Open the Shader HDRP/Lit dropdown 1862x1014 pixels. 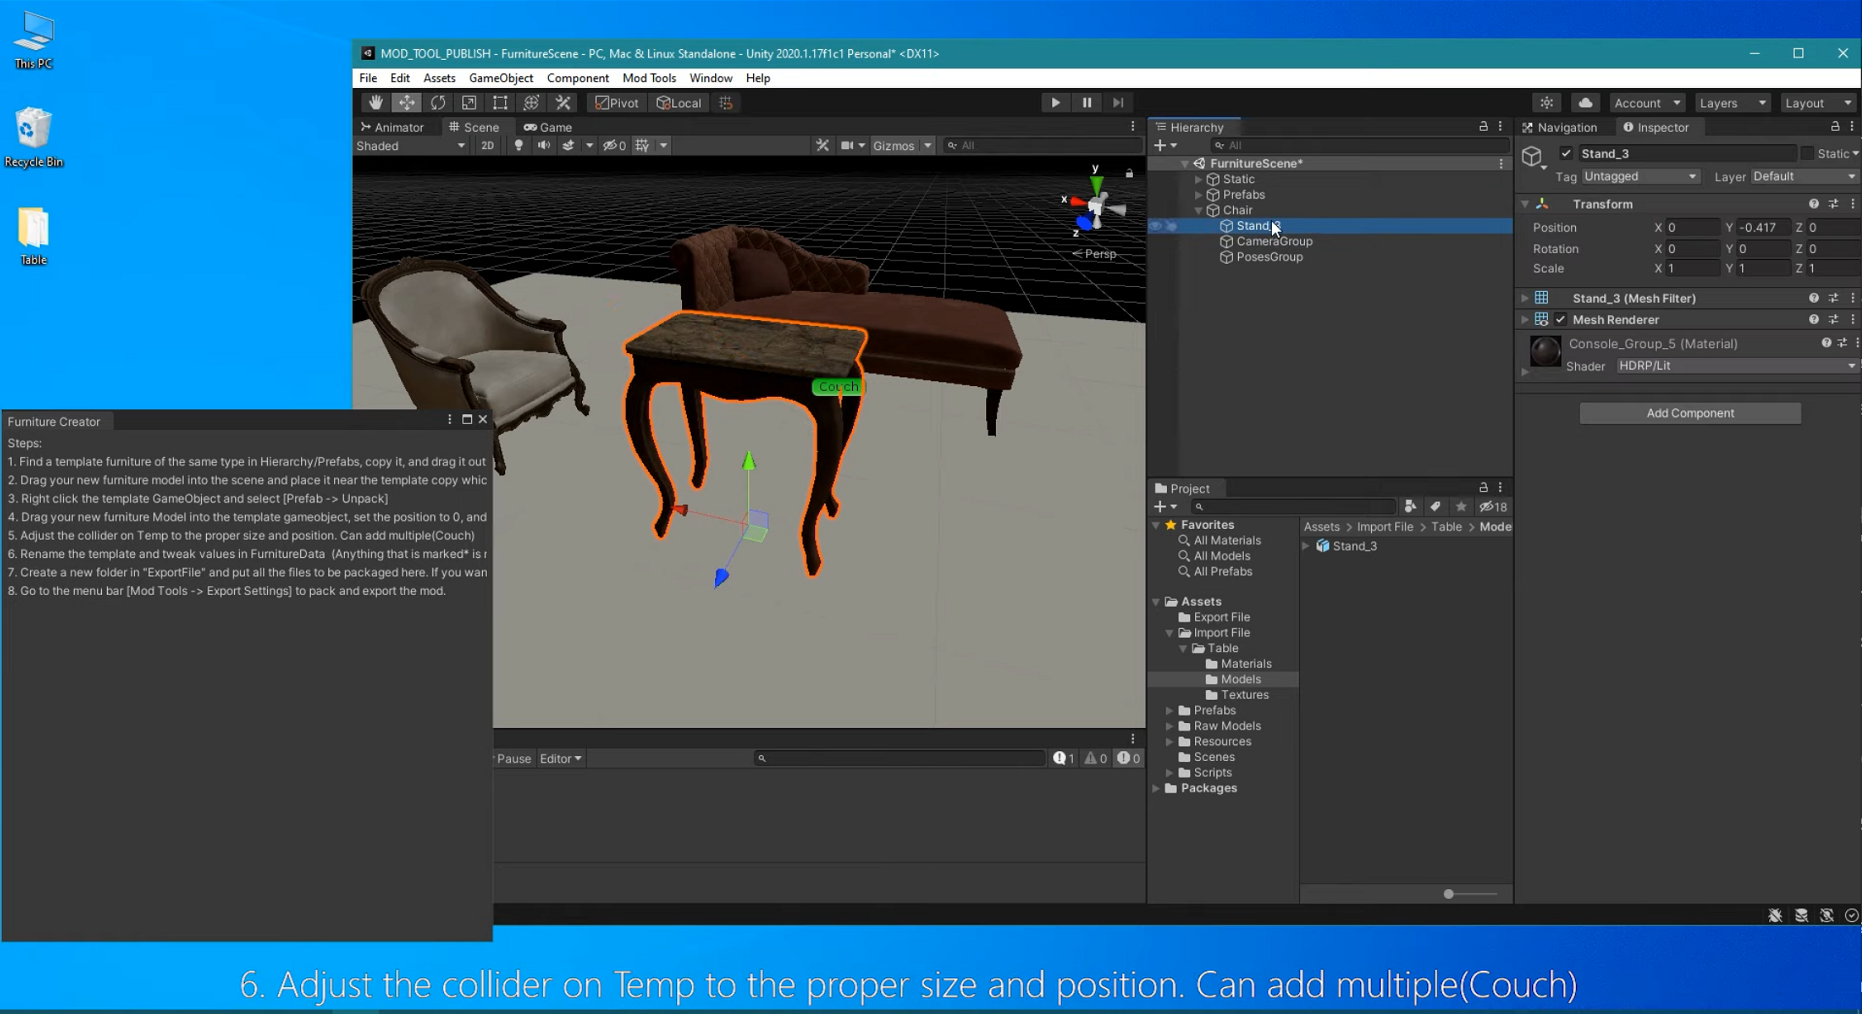(1737, 366)
